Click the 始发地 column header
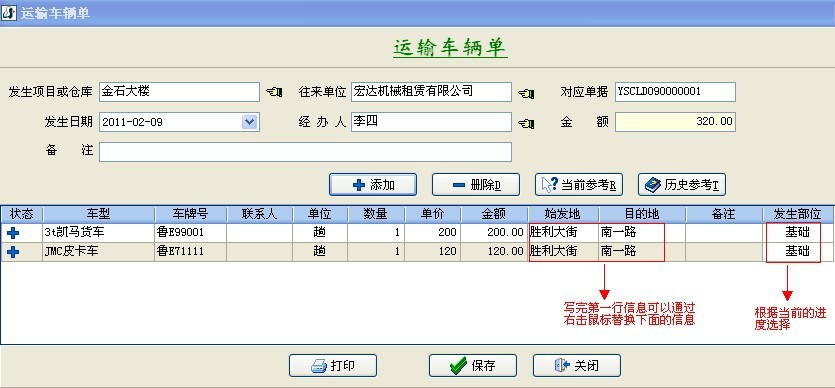 563,214
